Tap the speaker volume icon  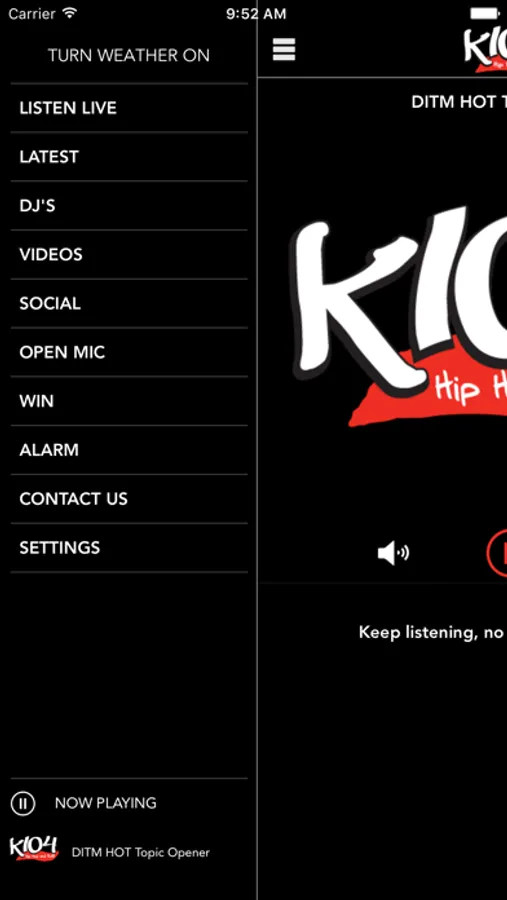tap(393, 553)
